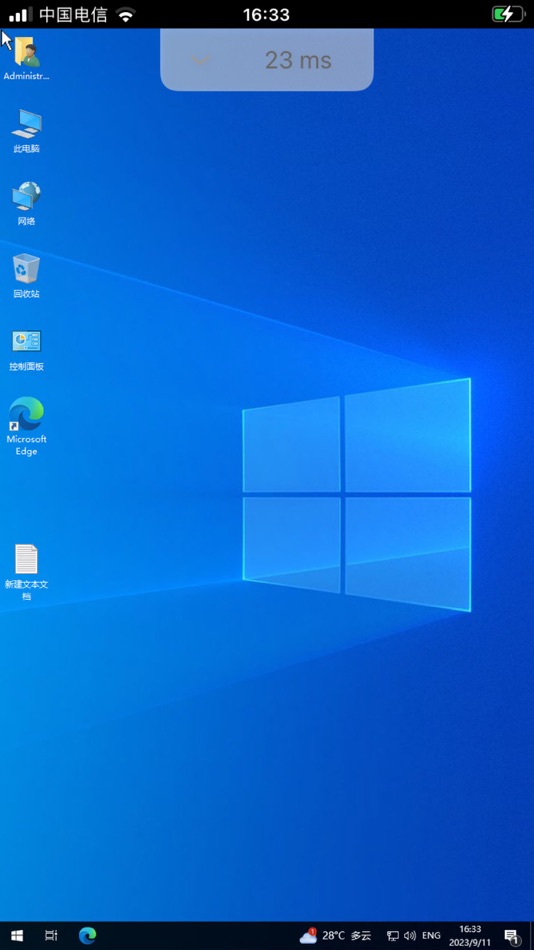This screenshot has height=950, width=534.
Task: Select the 网络 desktop icon
Action: click(x=26, y=204)
